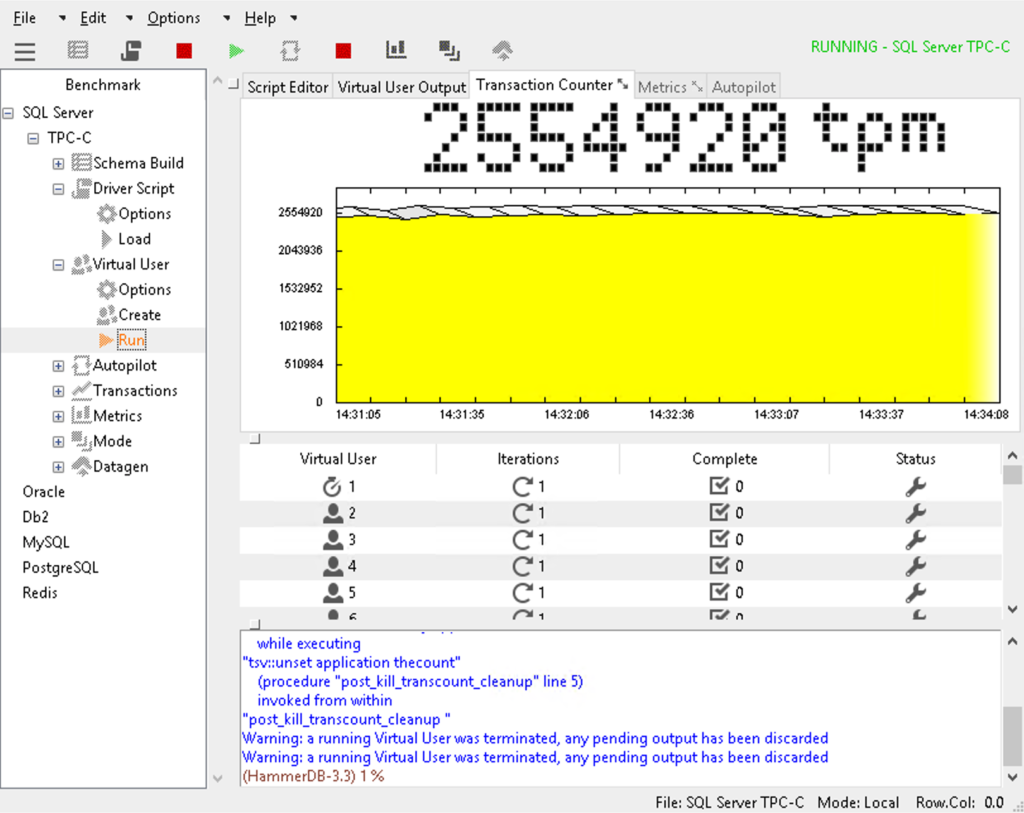Screen dimensions: 1024x813
Task: Open the File menu
Action: 25,18
